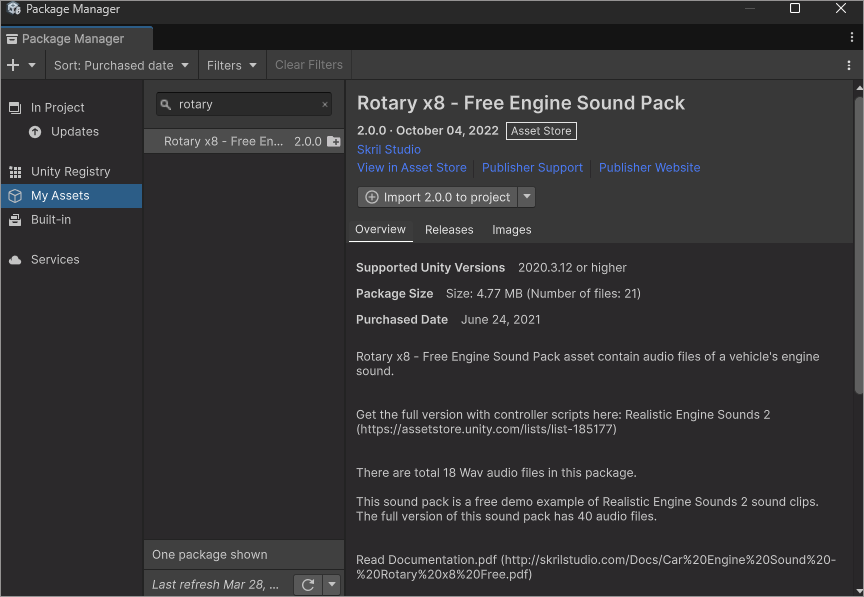Select the Services cloud entry
Viewport: 864px width, 597px height.
pyautogui.click(x=55, y=260)
